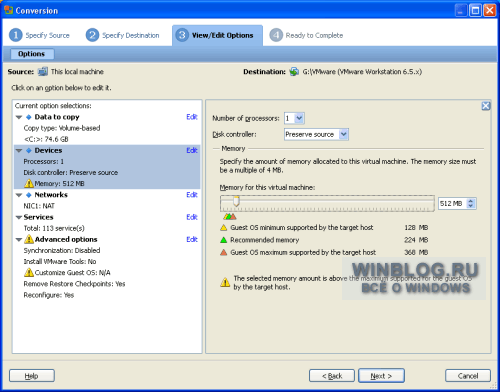Click warning icon beside selected memory message
Viewport: 500px width, 392px height.
(x=225, y=282)
